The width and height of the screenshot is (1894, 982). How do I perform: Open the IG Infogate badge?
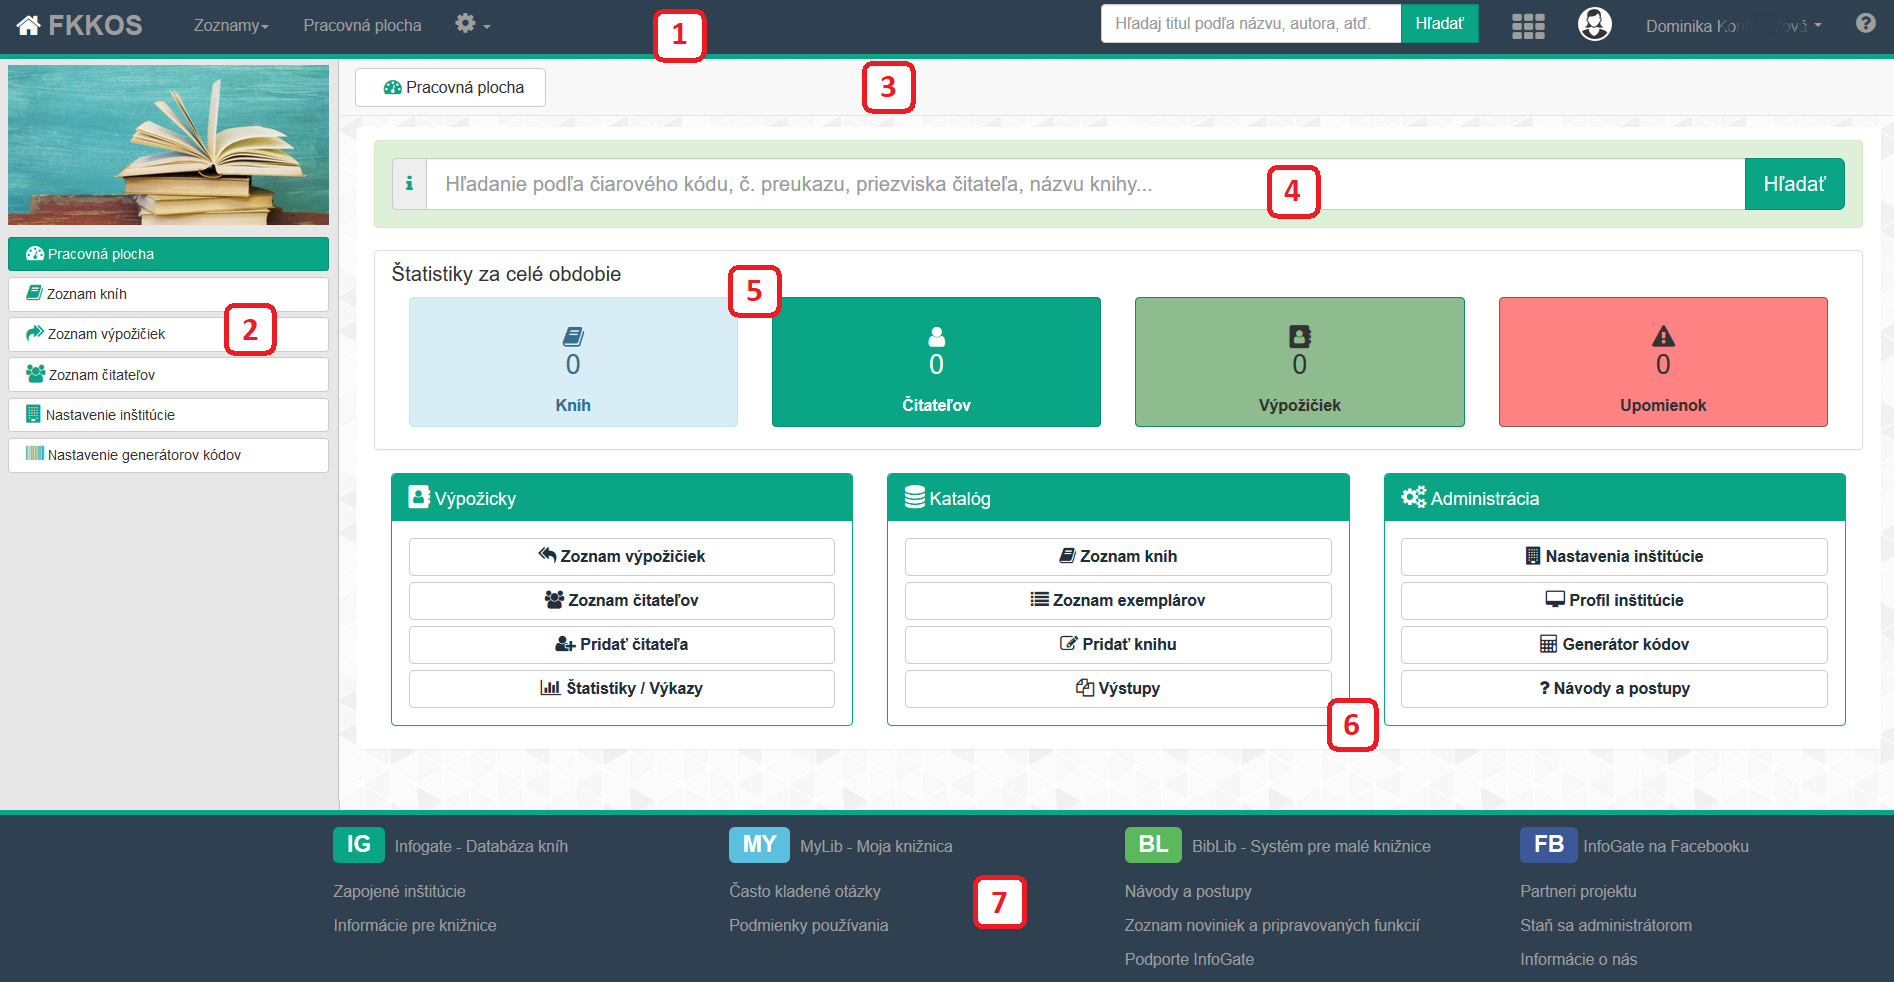[358, 845]
